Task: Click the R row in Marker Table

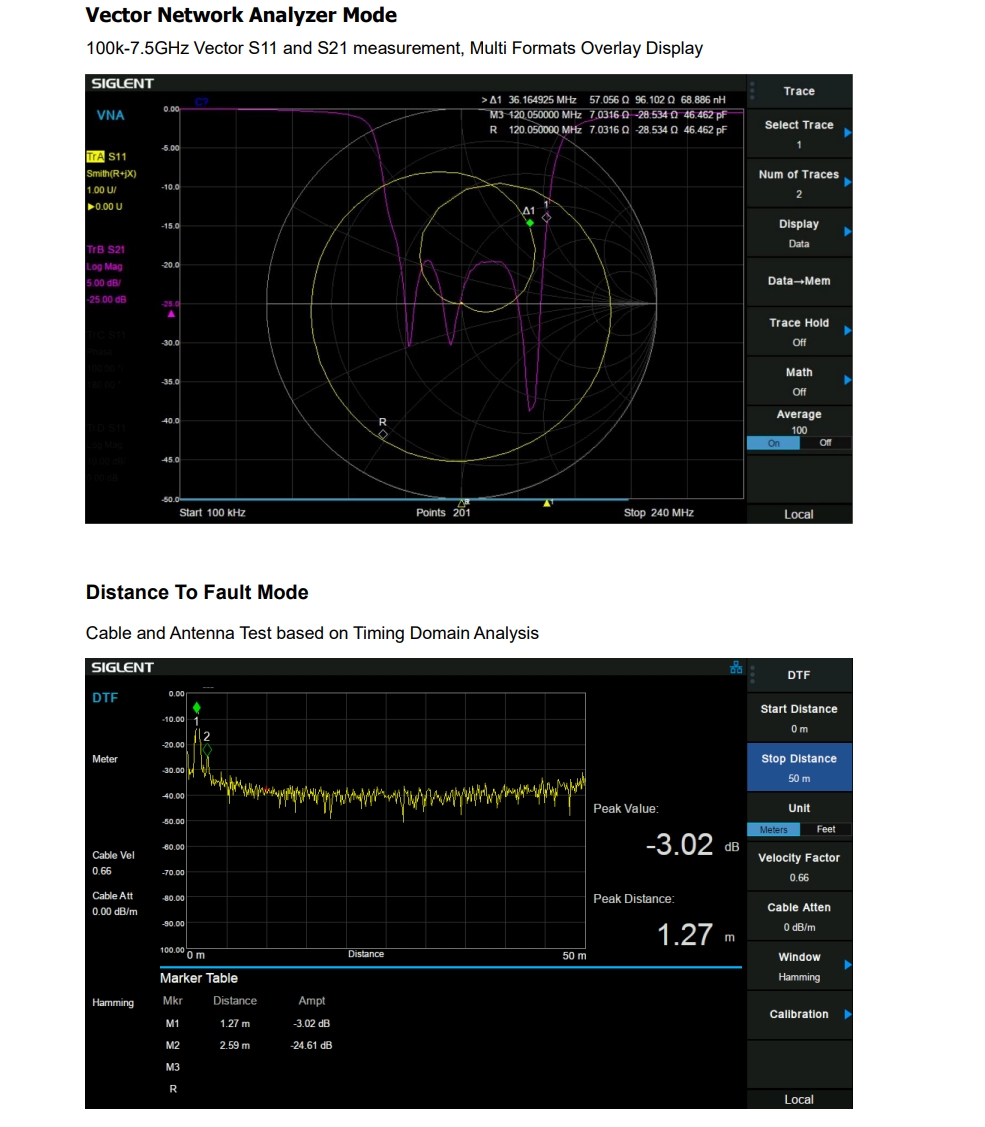Action: point(173,1089)
